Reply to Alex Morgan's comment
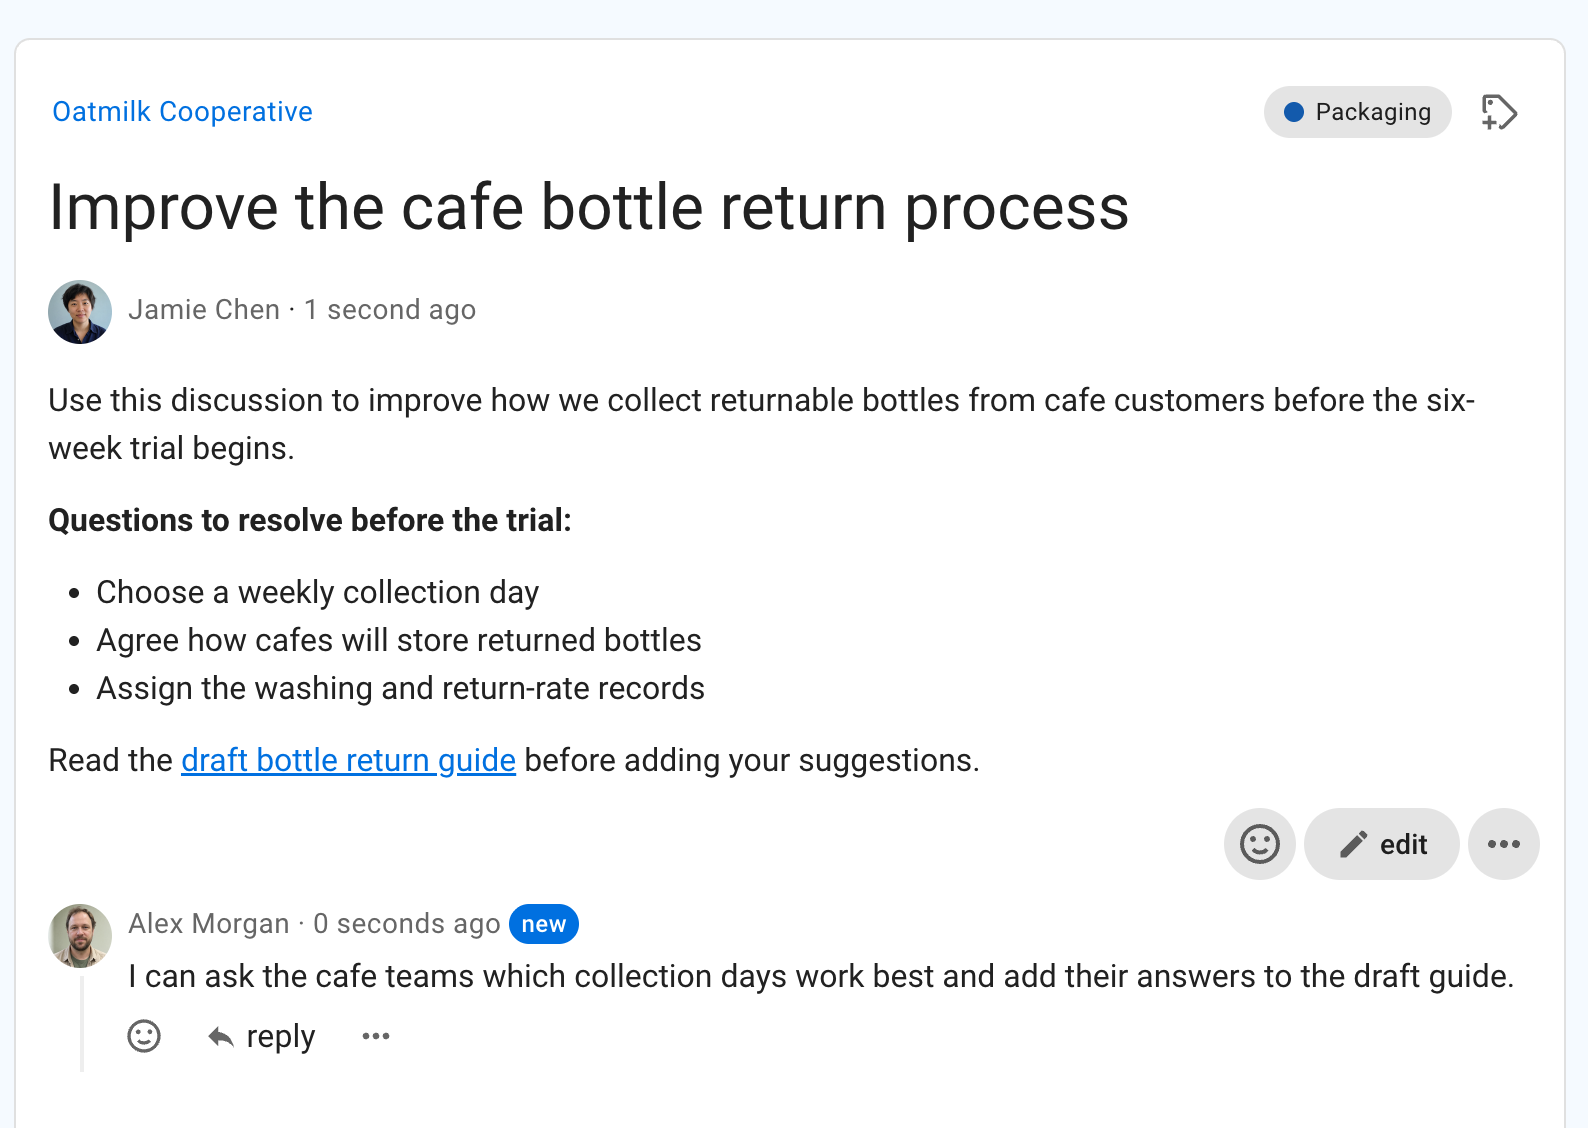 coord(261,1037)
